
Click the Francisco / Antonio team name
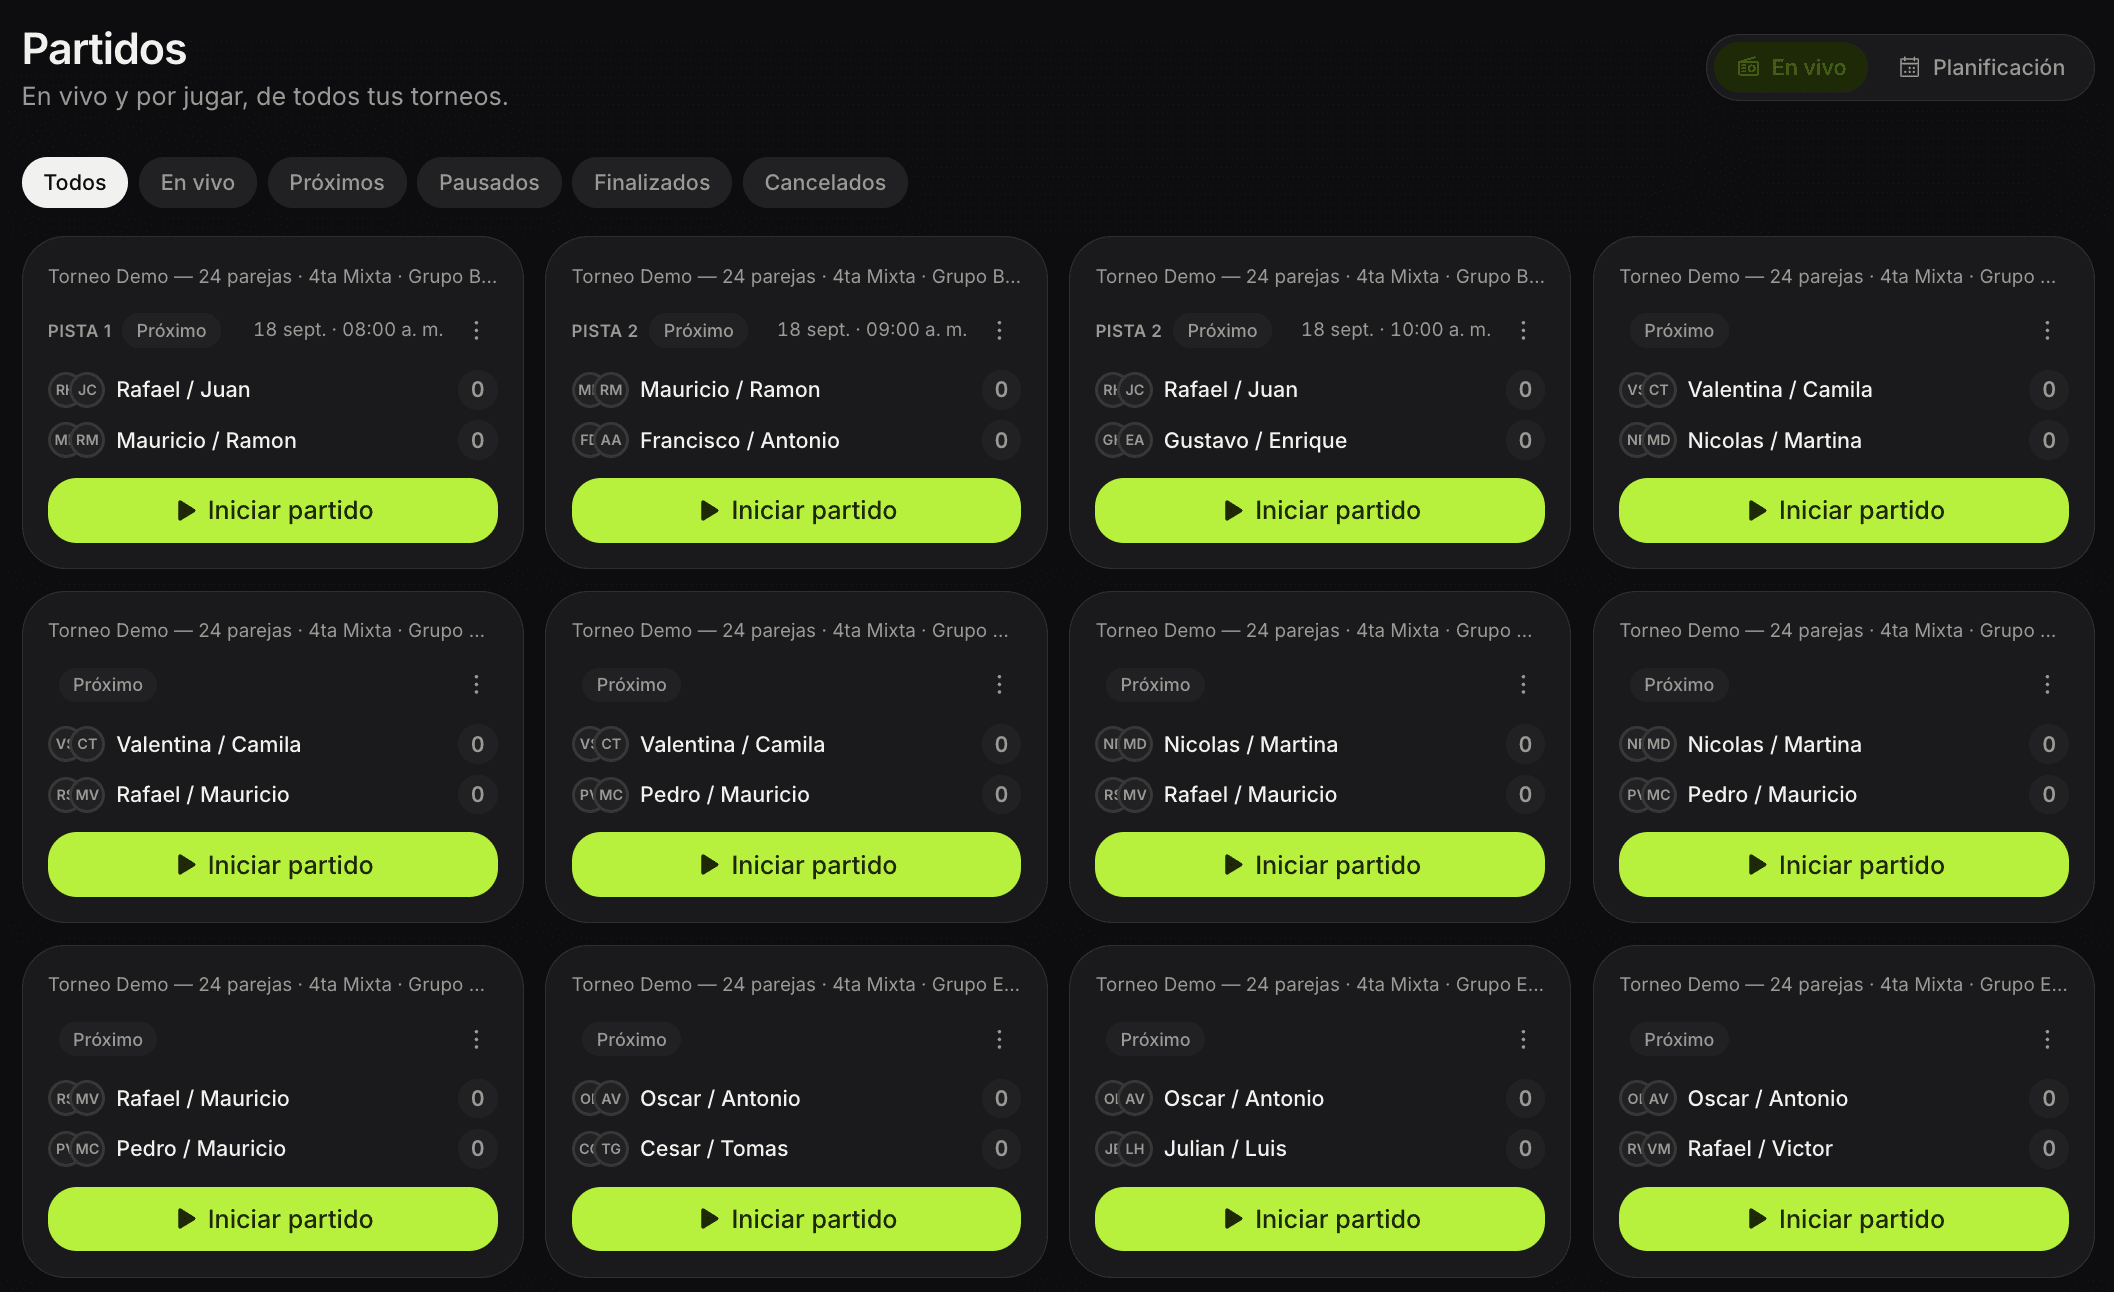tap(740, 440)
